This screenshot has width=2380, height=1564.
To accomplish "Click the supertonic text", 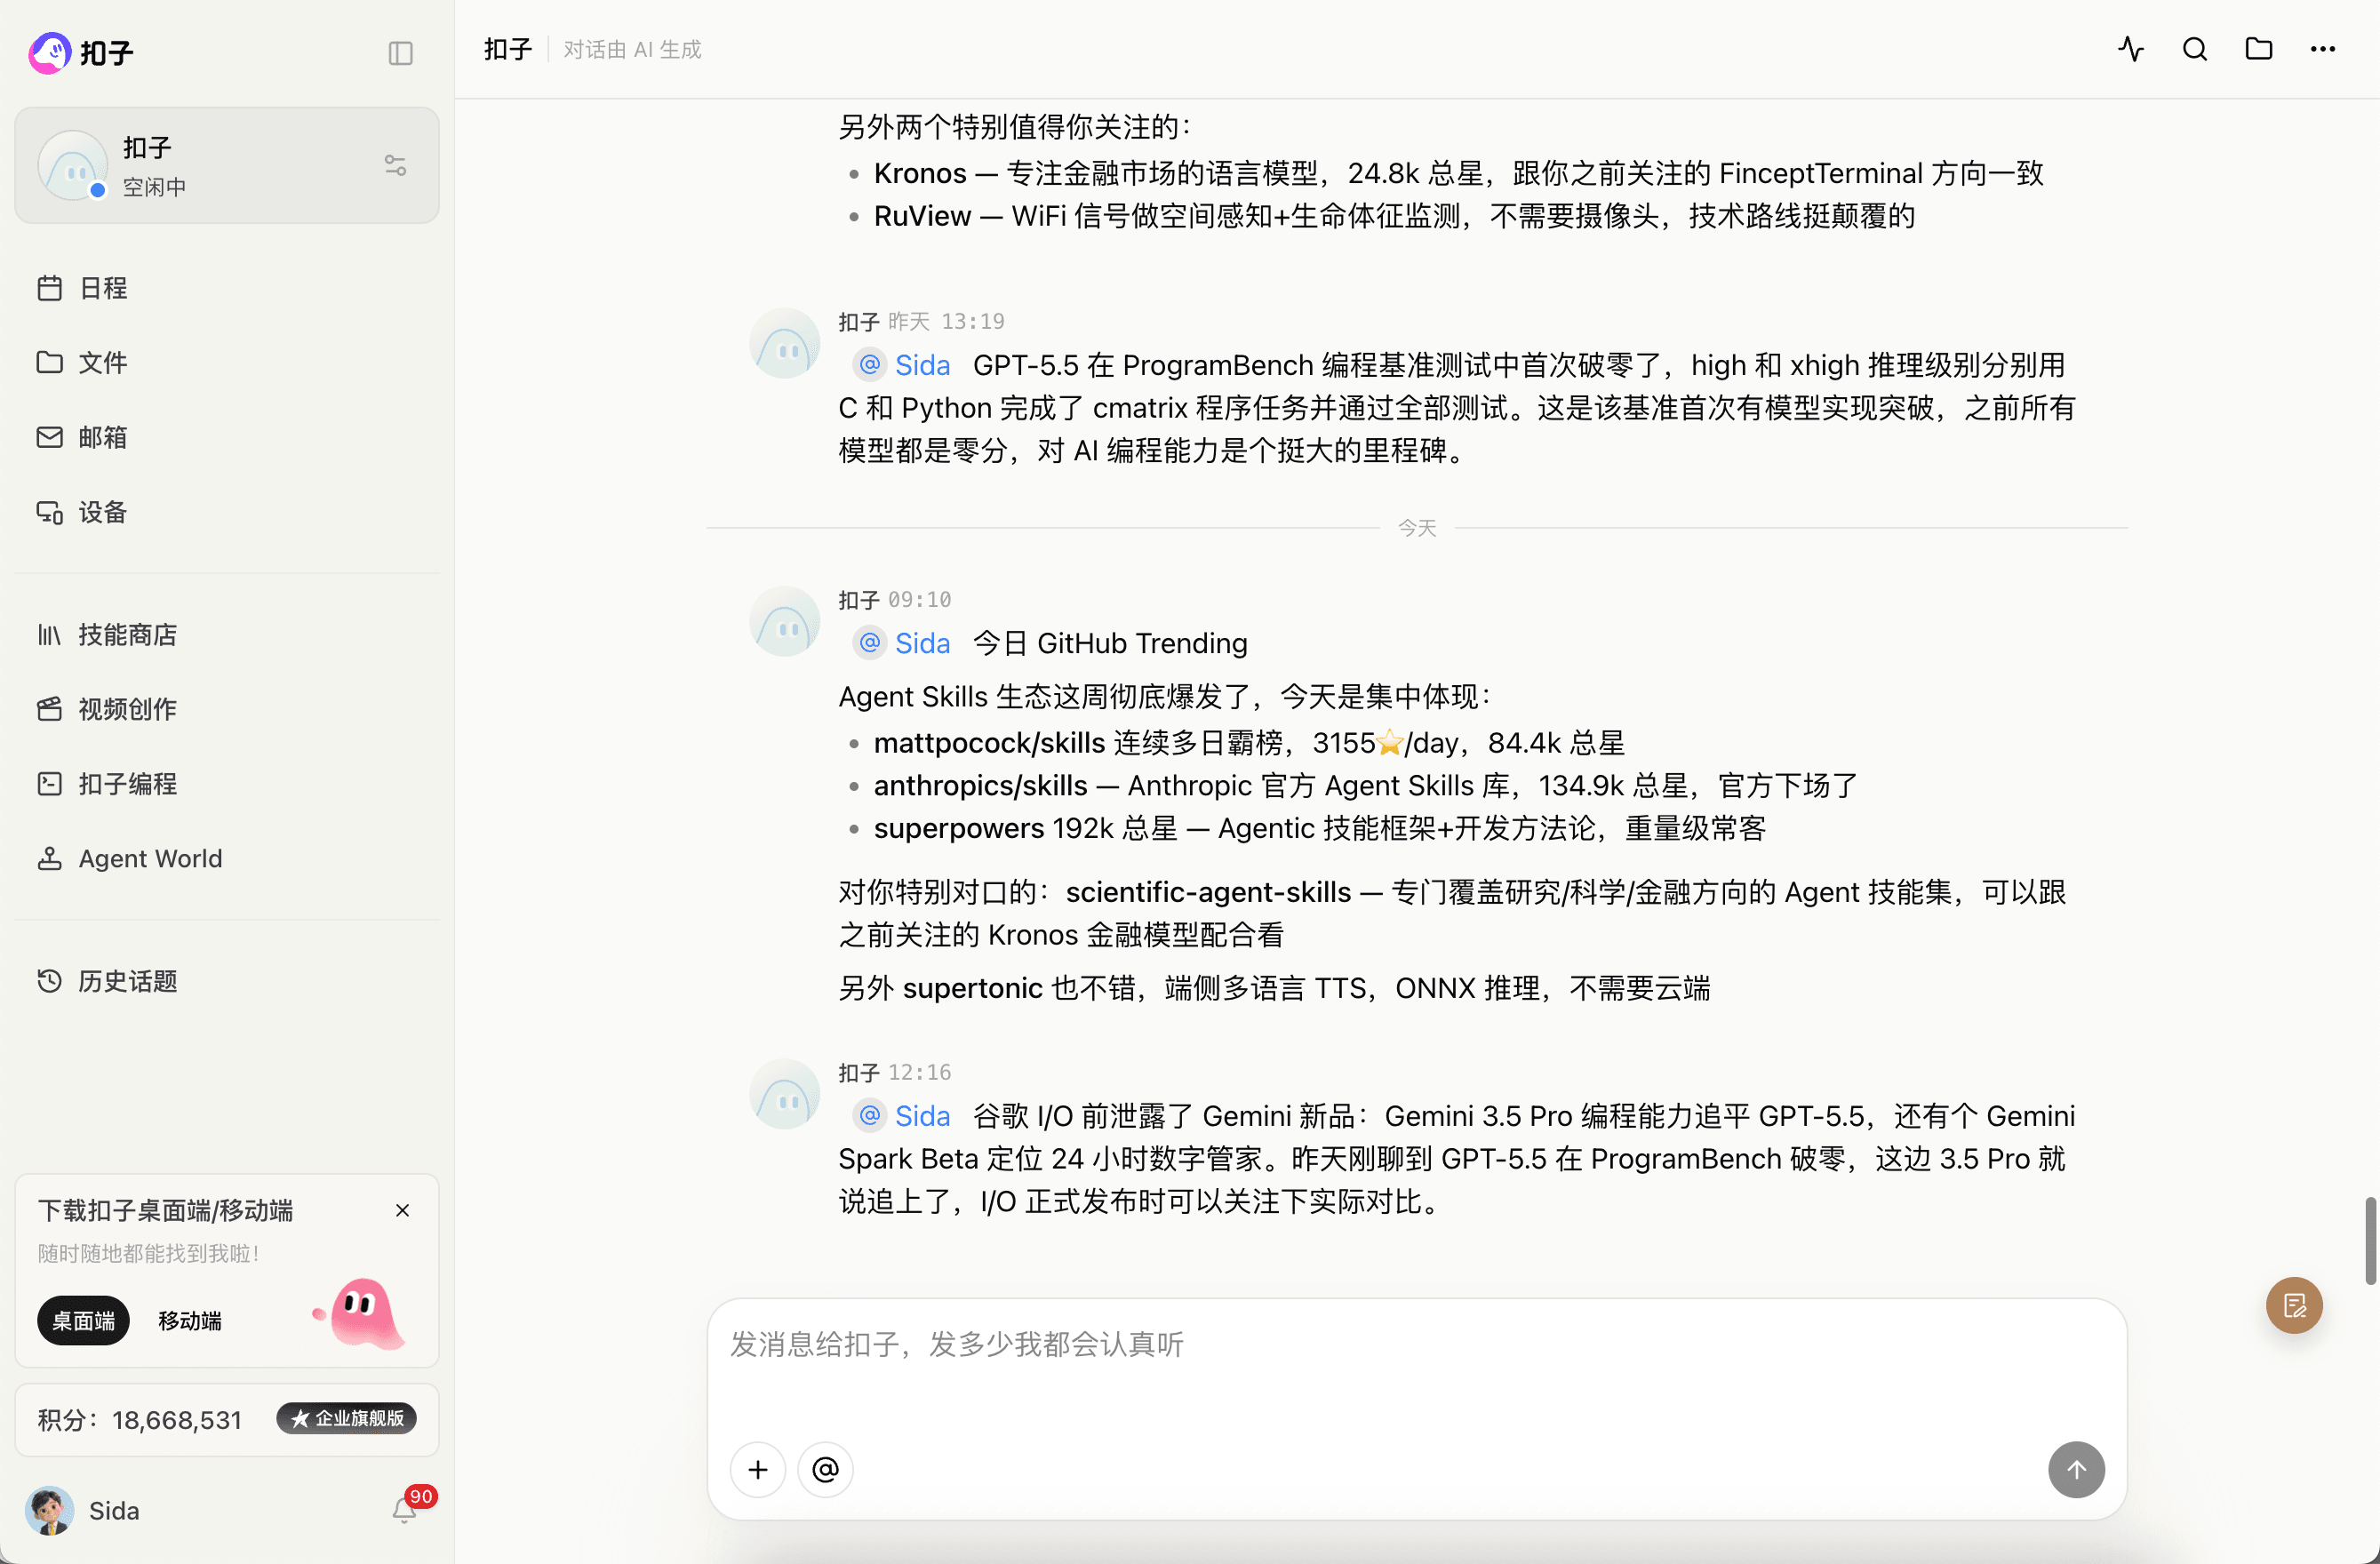I will pyautogui.click(x=972, y=988).
